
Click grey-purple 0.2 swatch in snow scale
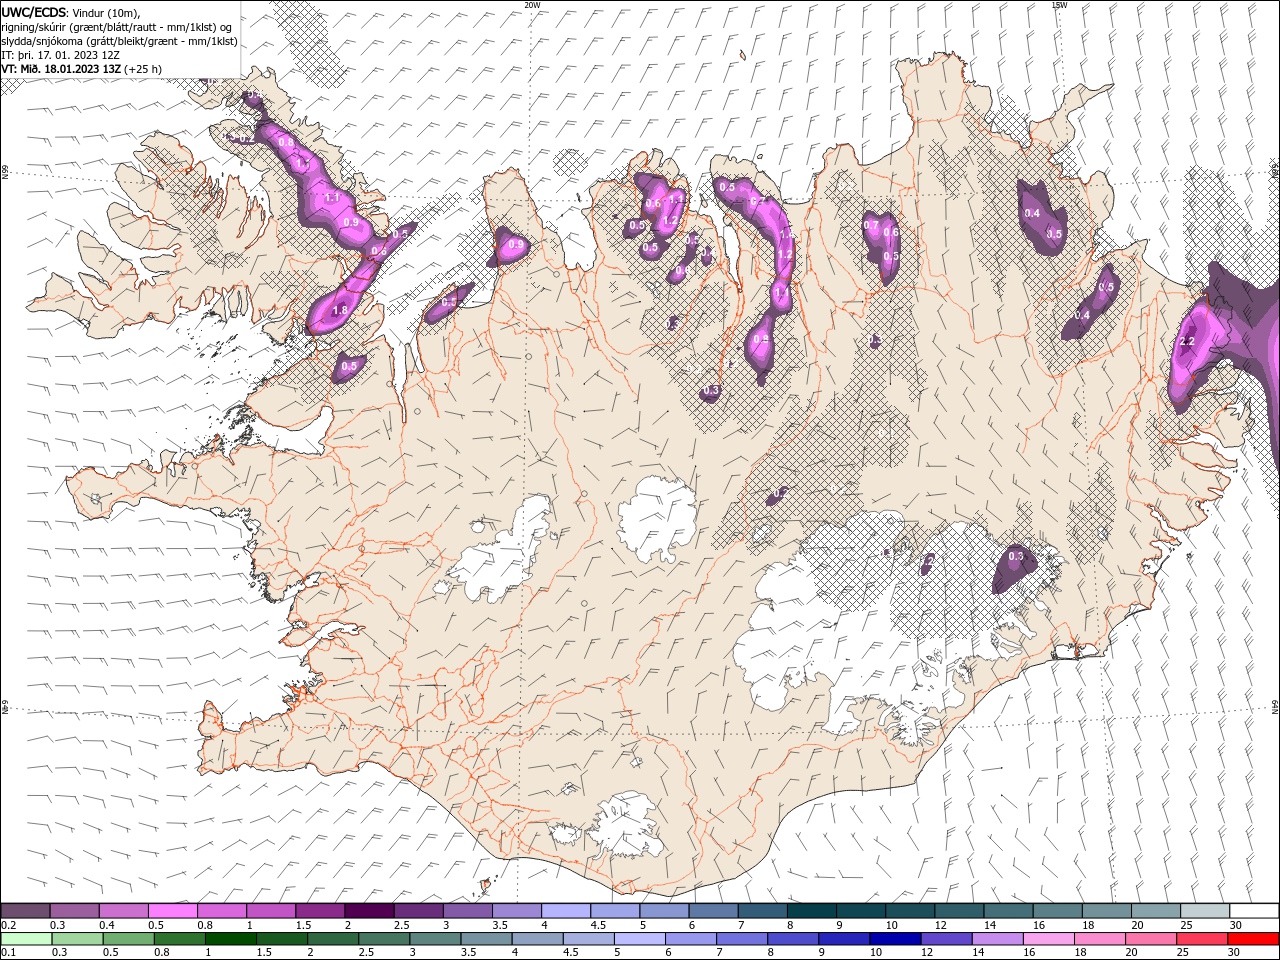click(x=25, y=911)
